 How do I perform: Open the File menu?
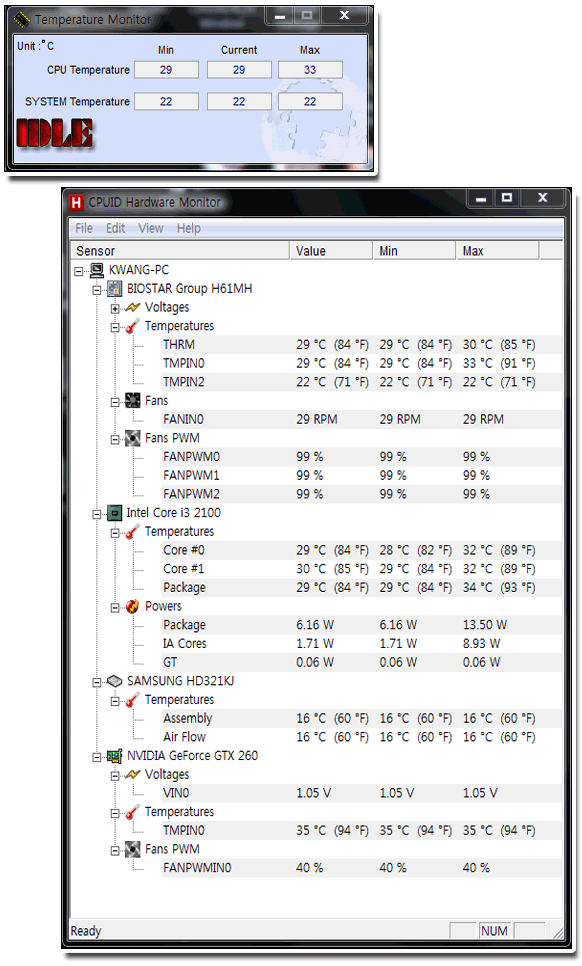[84, 228]
